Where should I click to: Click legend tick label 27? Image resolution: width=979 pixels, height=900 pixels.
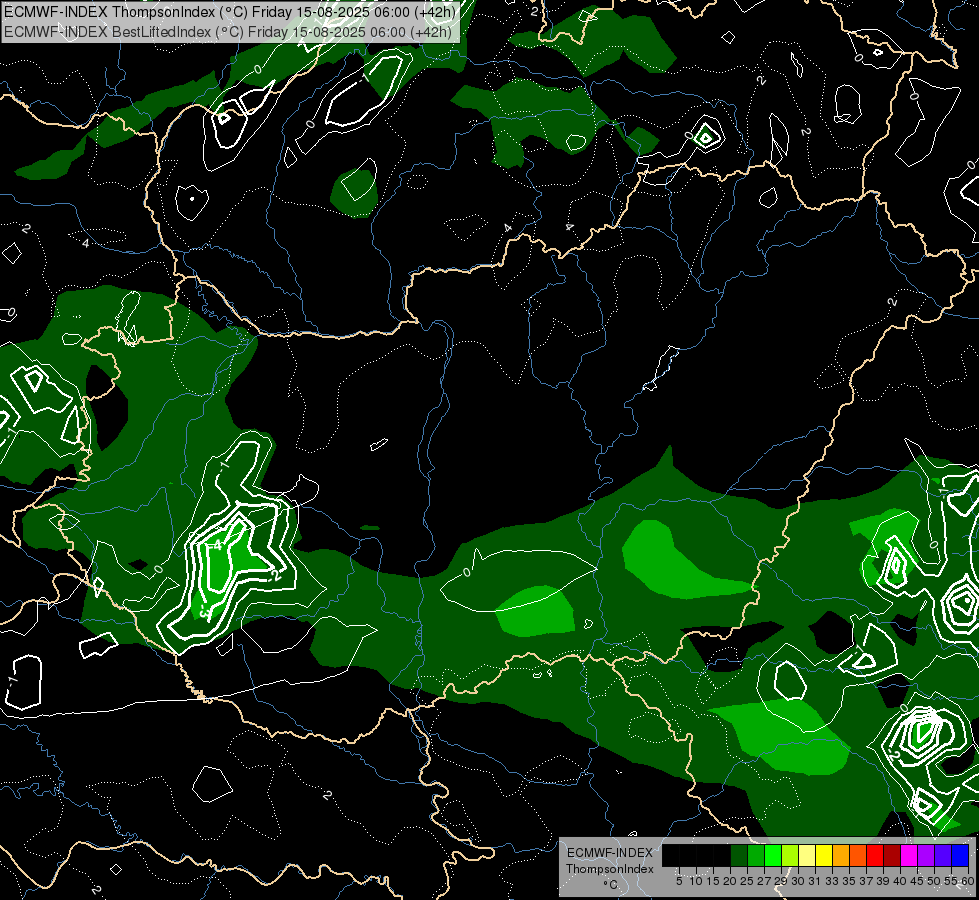[x=764, y=881]
